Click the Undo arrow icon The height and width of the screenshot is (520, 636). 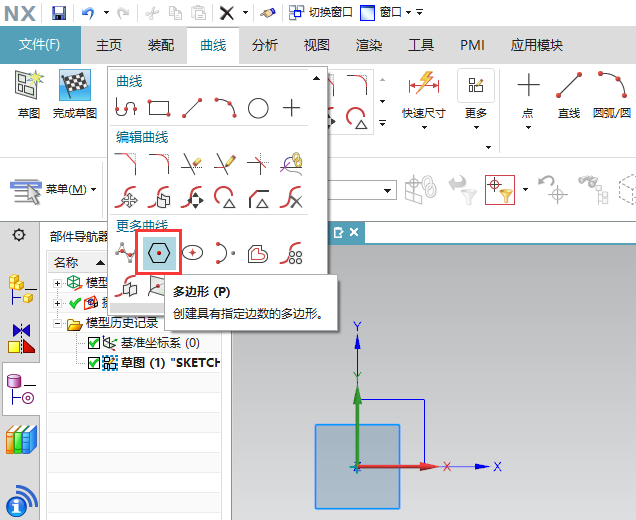pyautogui.click(x=88, y=13)
